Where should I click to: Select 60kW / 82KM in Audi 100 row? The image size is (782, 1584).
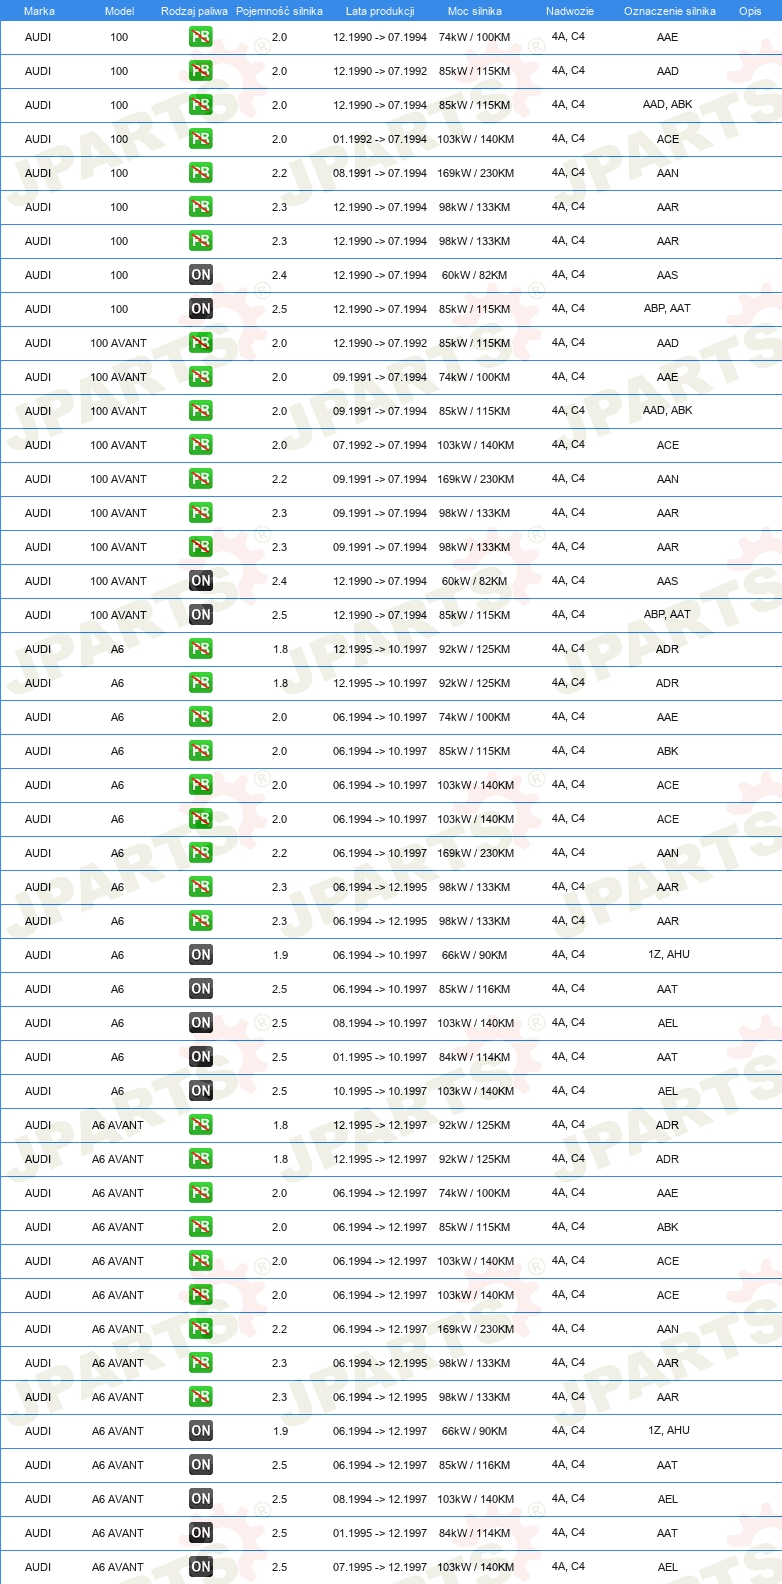coord(475,275)
